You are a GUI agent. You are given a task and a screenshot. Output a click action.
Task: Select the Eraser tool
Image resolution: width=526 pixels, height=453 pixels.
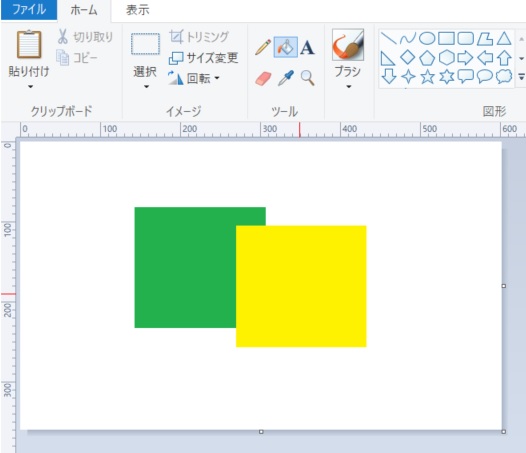coord(263,79)
